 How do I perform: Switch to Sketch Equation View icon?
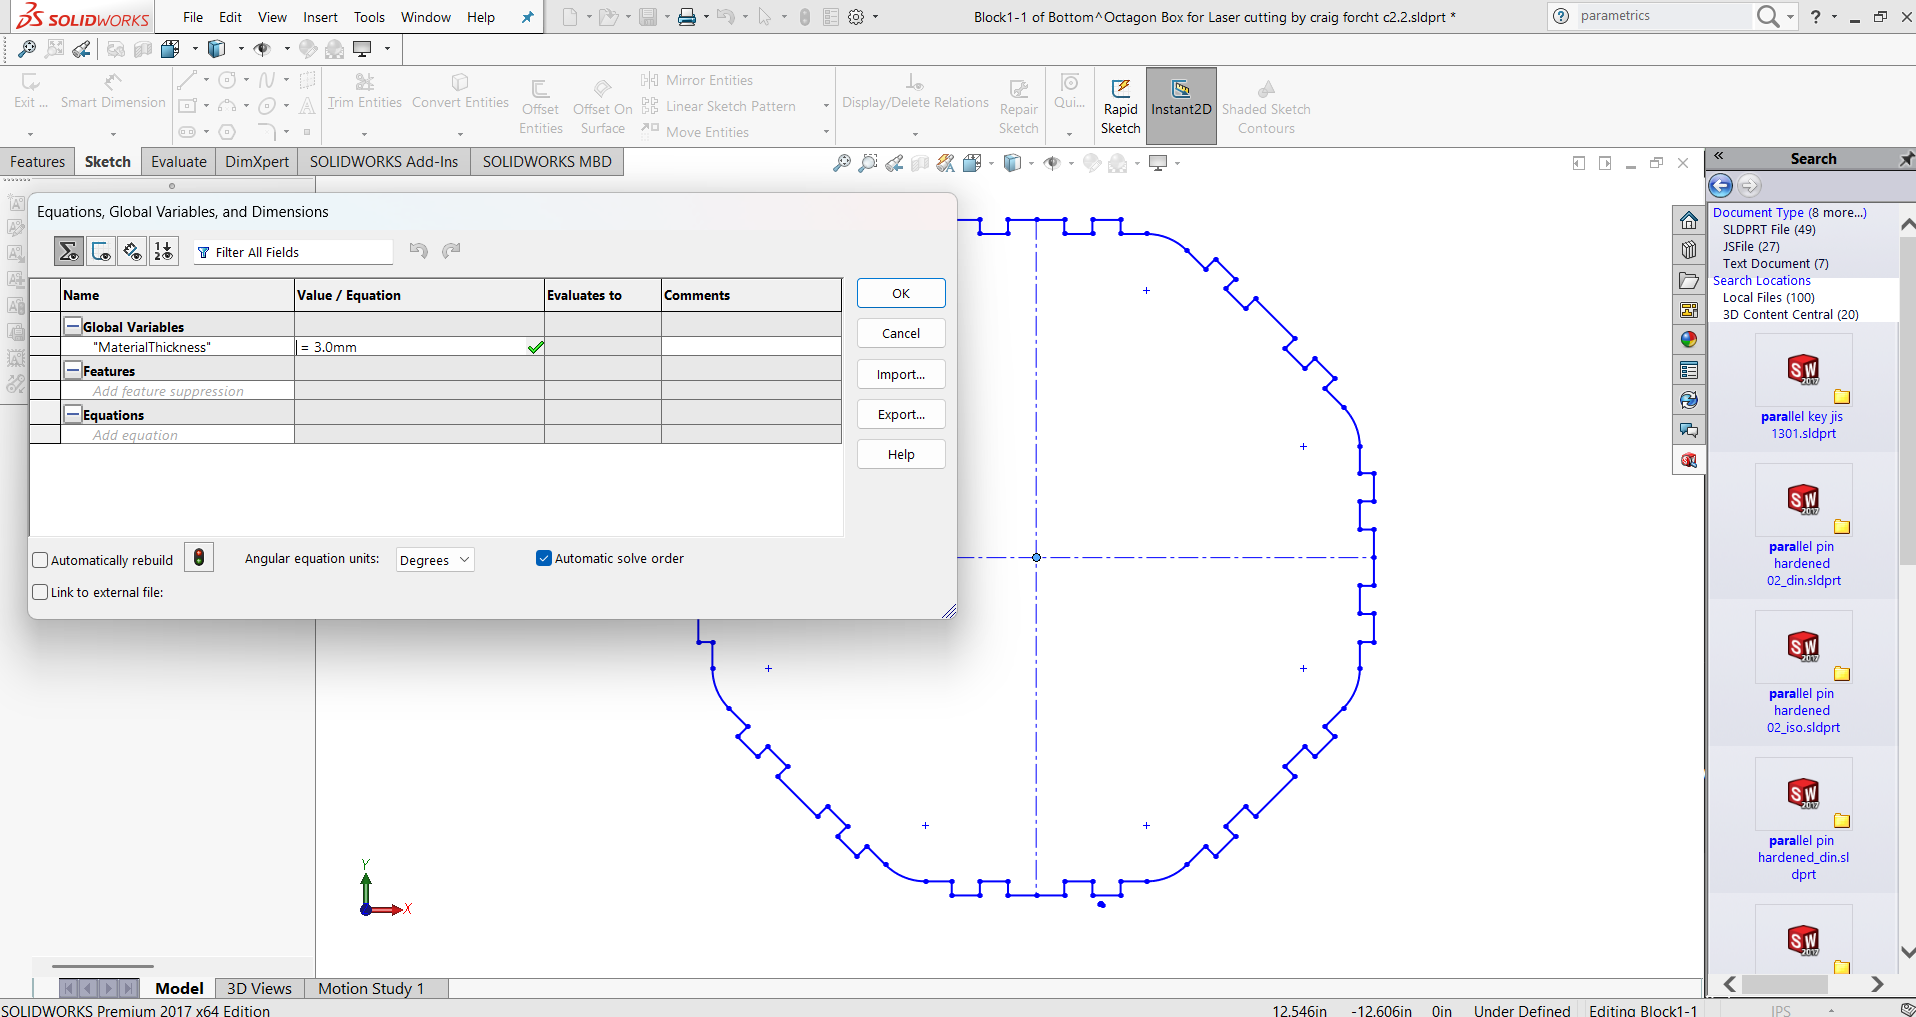[101, 251]
